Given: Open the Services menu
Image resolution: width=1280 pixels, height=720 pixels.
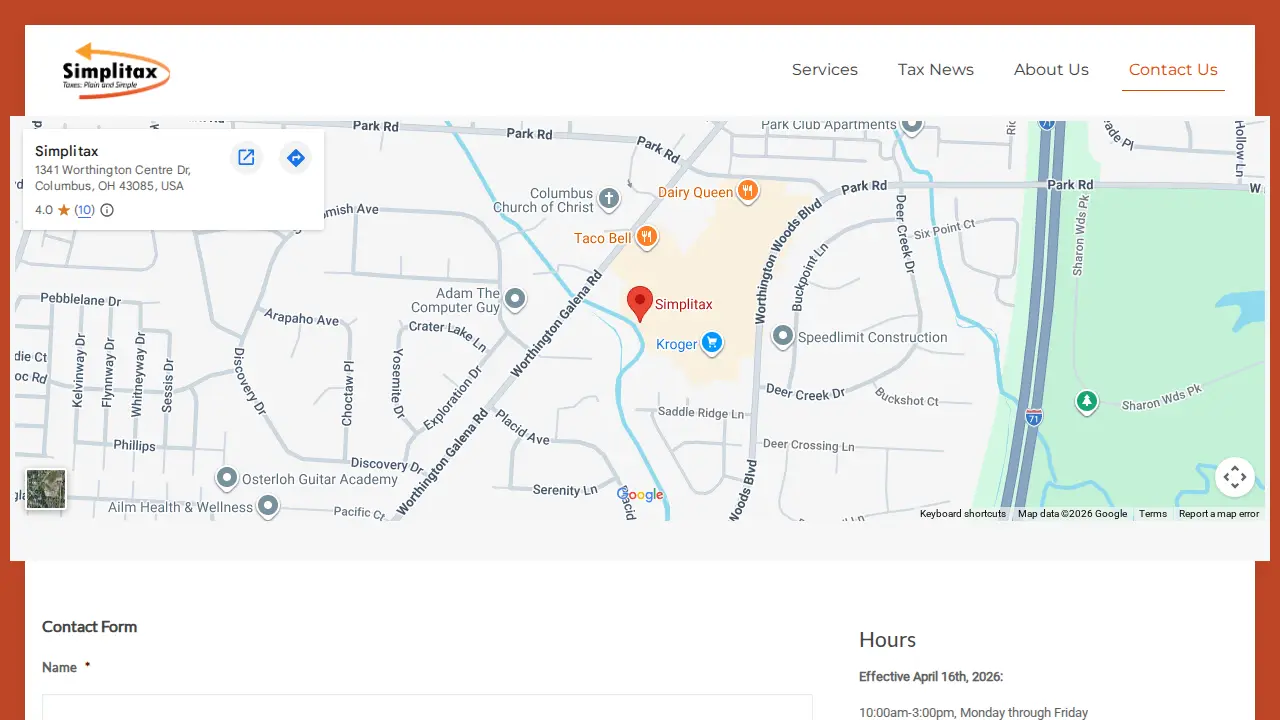Looking at the screenshot, I should [x=825, y=70].
